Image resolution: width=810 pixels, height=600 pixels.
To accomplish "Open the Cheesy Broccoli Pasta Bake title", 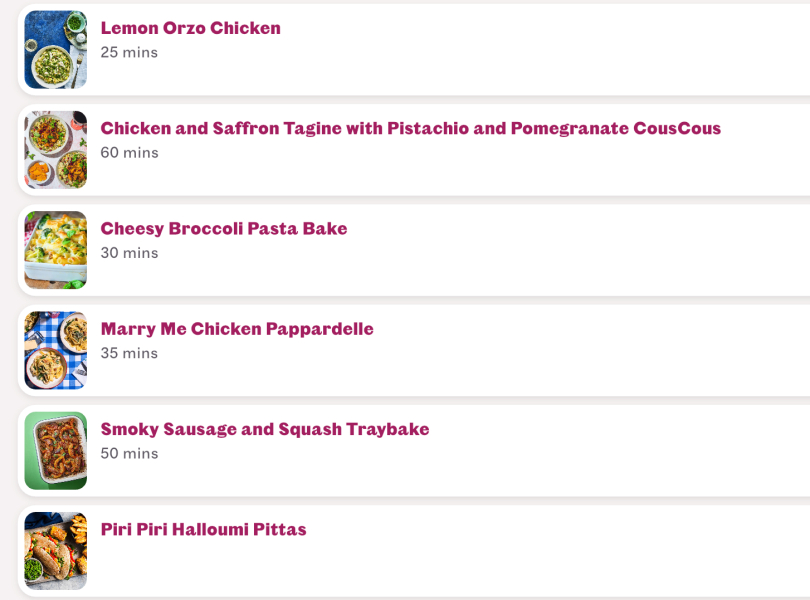I will coord(224,228).
